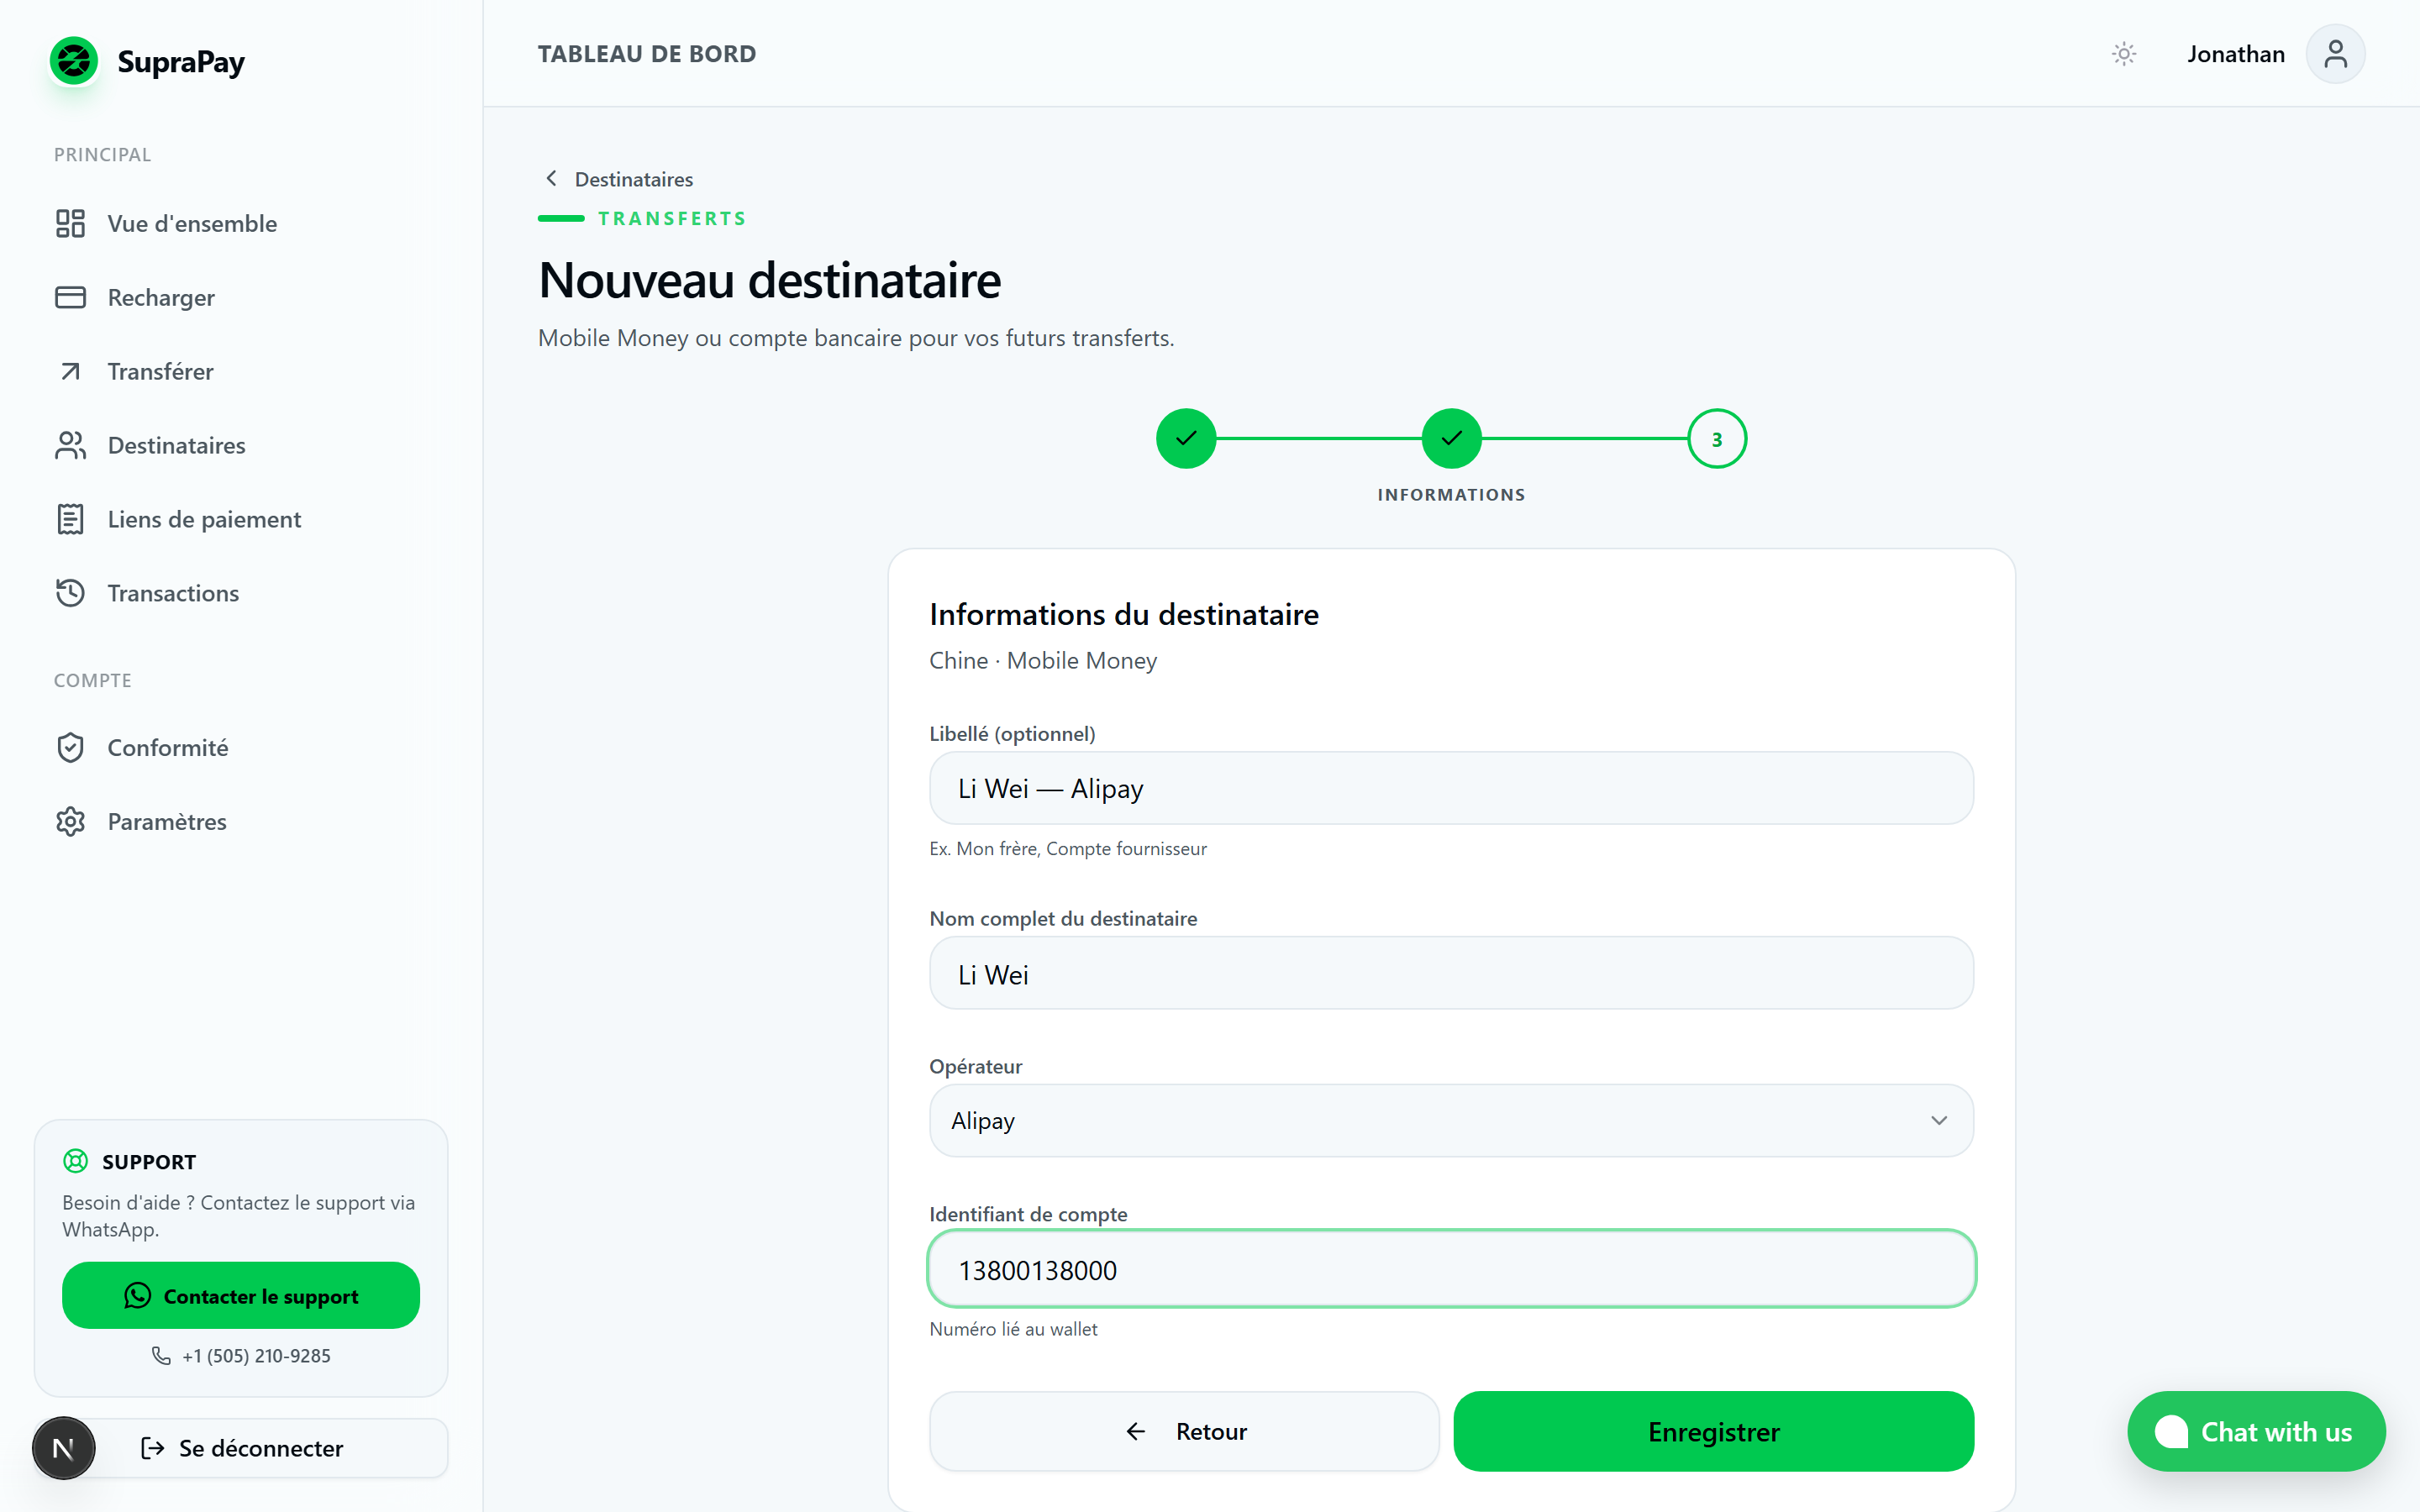Viewport: 2420px width, 1512px height.
Task: Click the SupraPay logo icon
Action: point(74,62)
